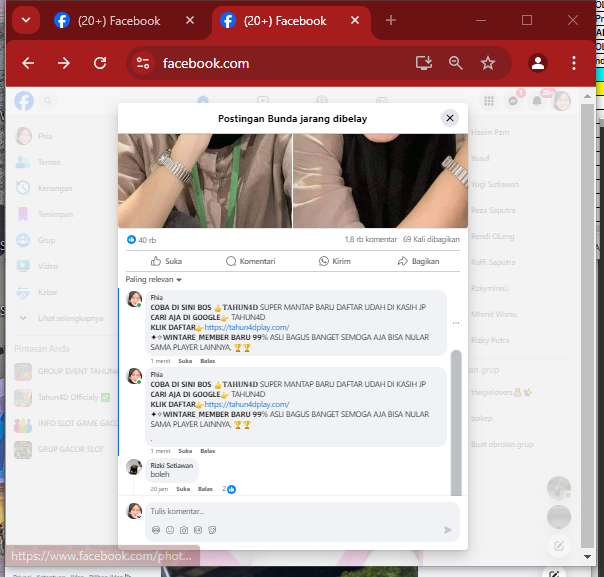Open Rizki Setiawan's profile name
Image resolution: width=604 pixels, height=577 pixels.
click(x=172, y=465)
